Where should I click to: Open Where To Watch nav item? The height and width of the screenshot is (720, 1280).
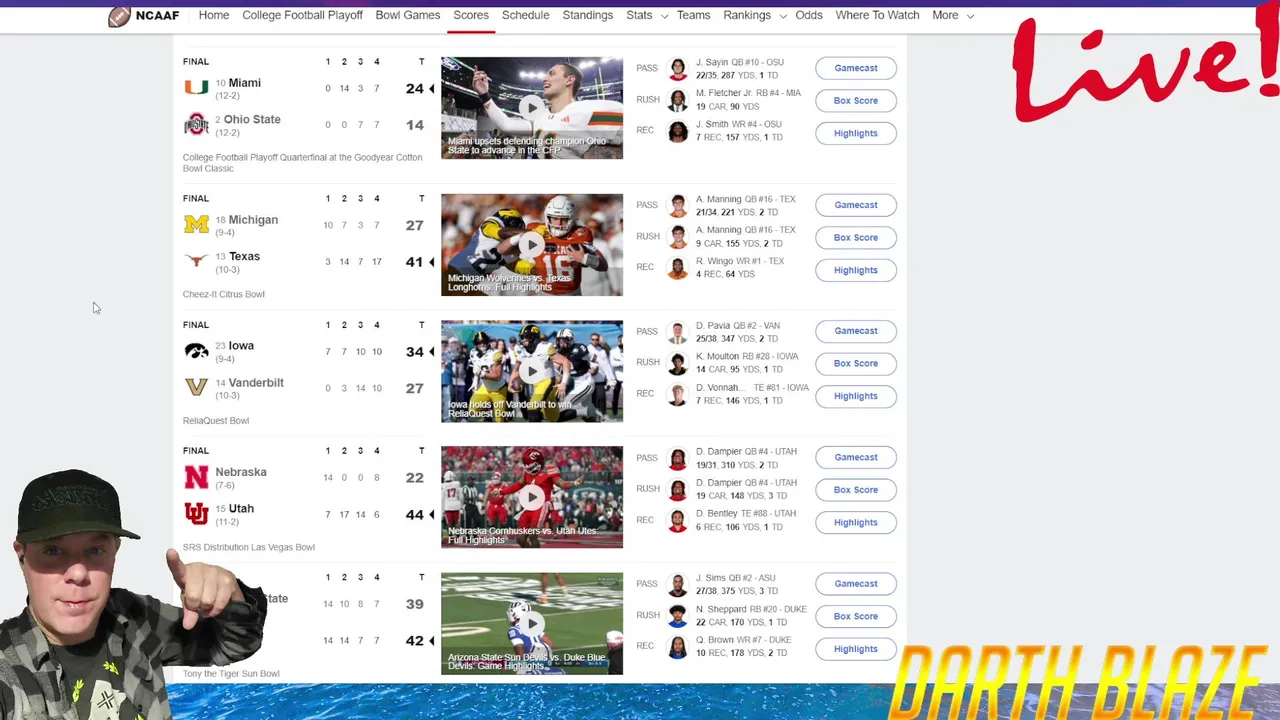click(x=877, y=15)
